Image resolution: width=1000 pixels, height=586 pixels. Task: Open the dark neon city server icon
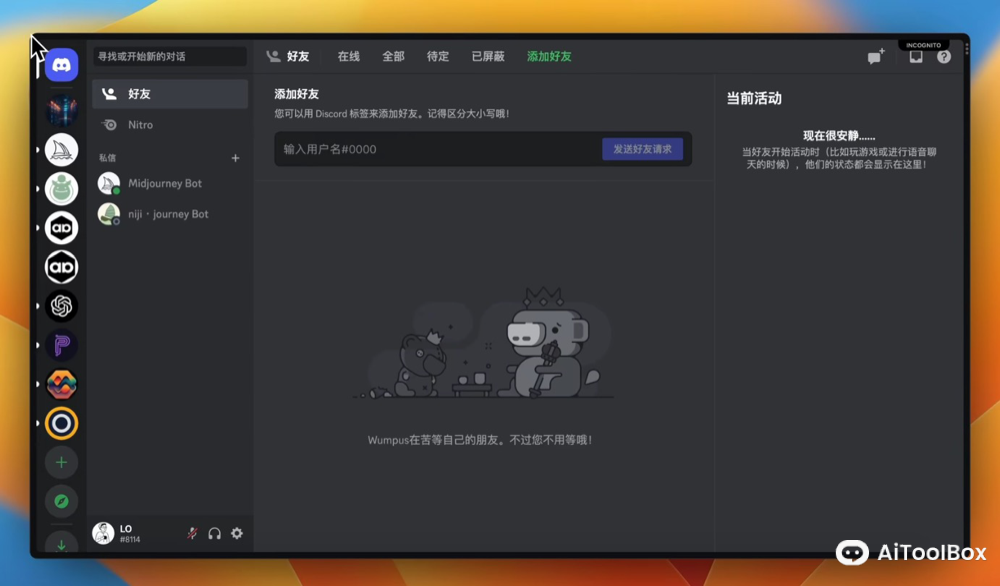[x=61, y=110]
